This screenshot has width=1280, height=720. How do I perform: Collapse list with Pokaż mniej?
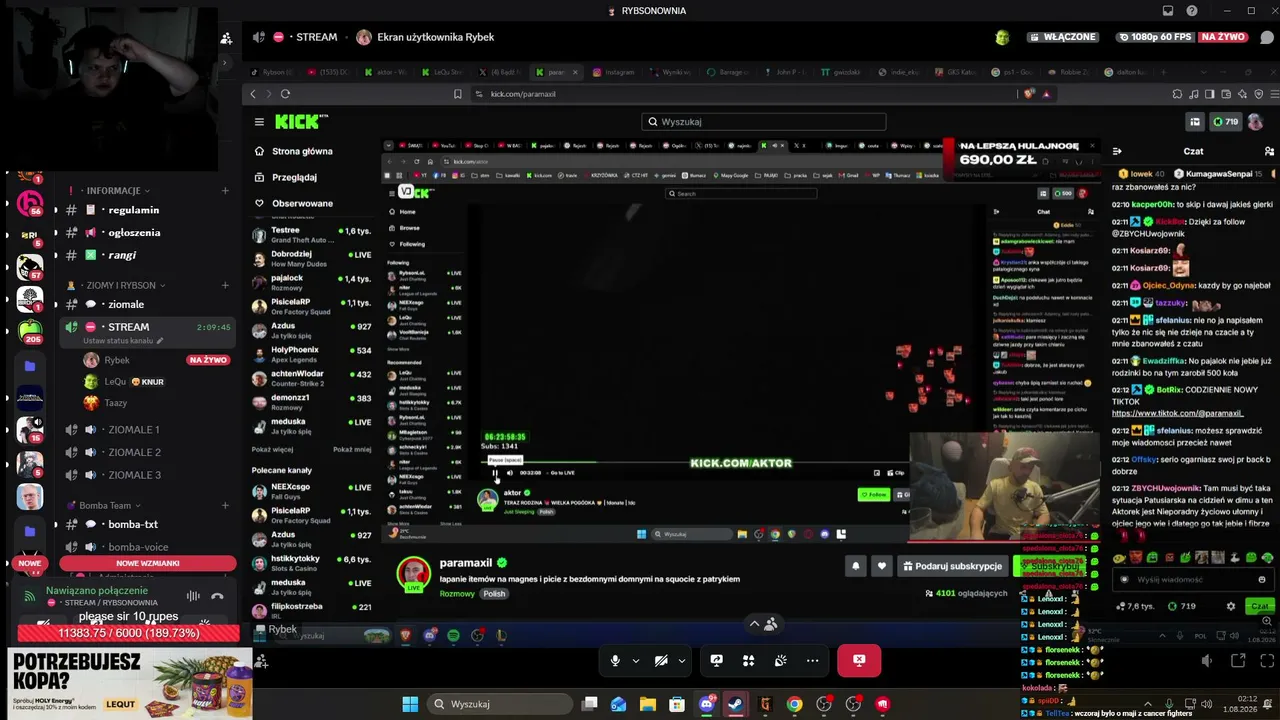tap(352, 450)
